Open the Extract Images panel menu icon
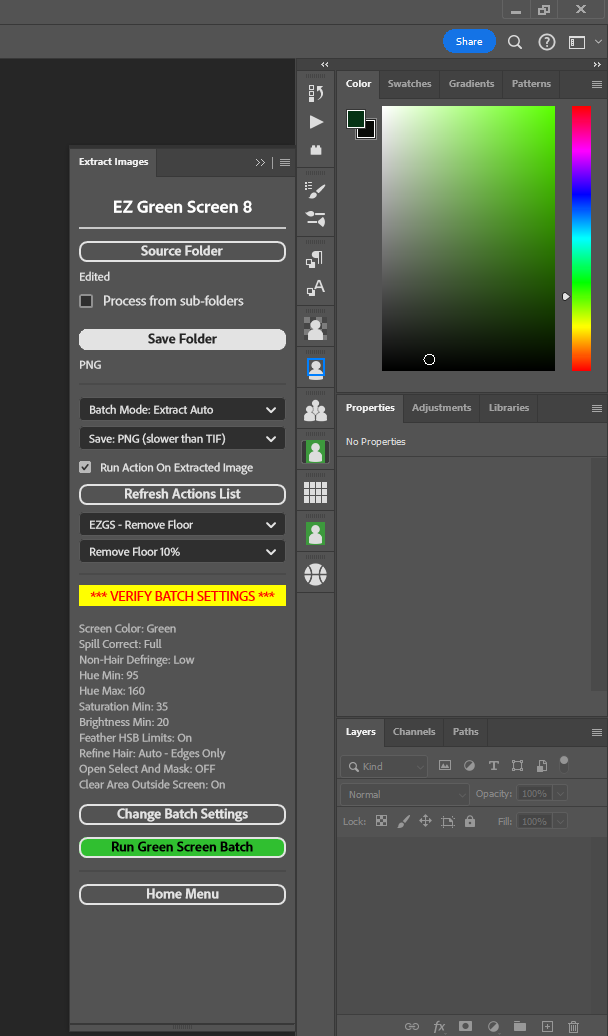608x1036 pixels. 285,163
